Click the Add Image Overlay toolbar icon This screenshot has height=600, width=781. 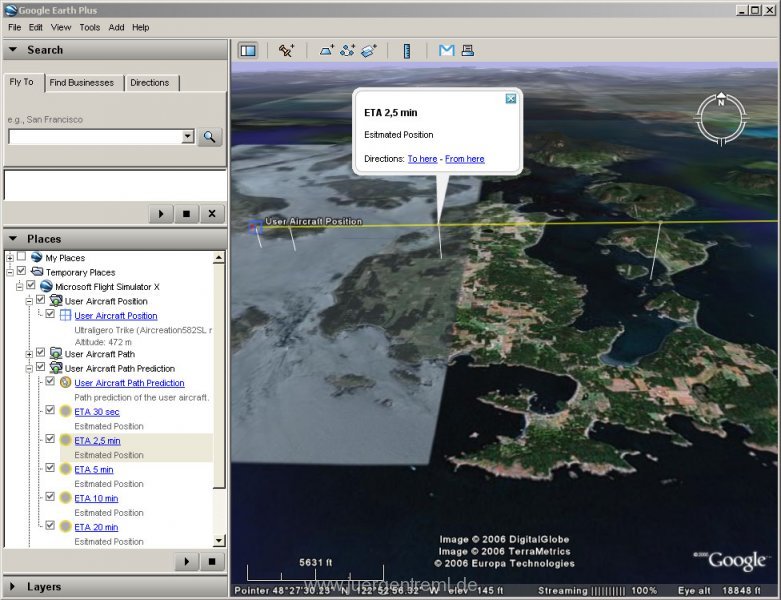[369, 50]
